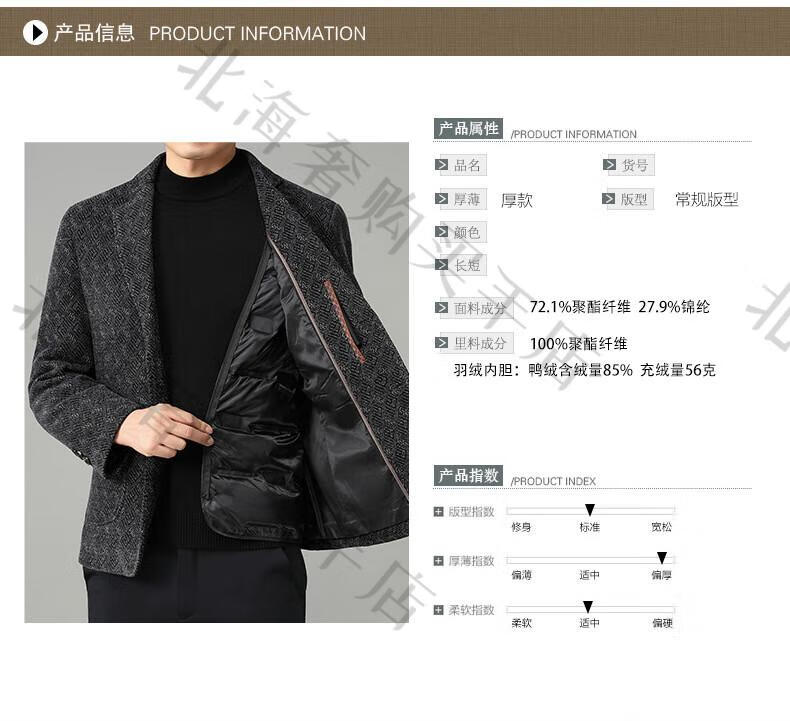Viewport: 790px width, 721px height.
Task: Click the 常规版型 value text
Action: pyautogui.click(x=706, y=200)
